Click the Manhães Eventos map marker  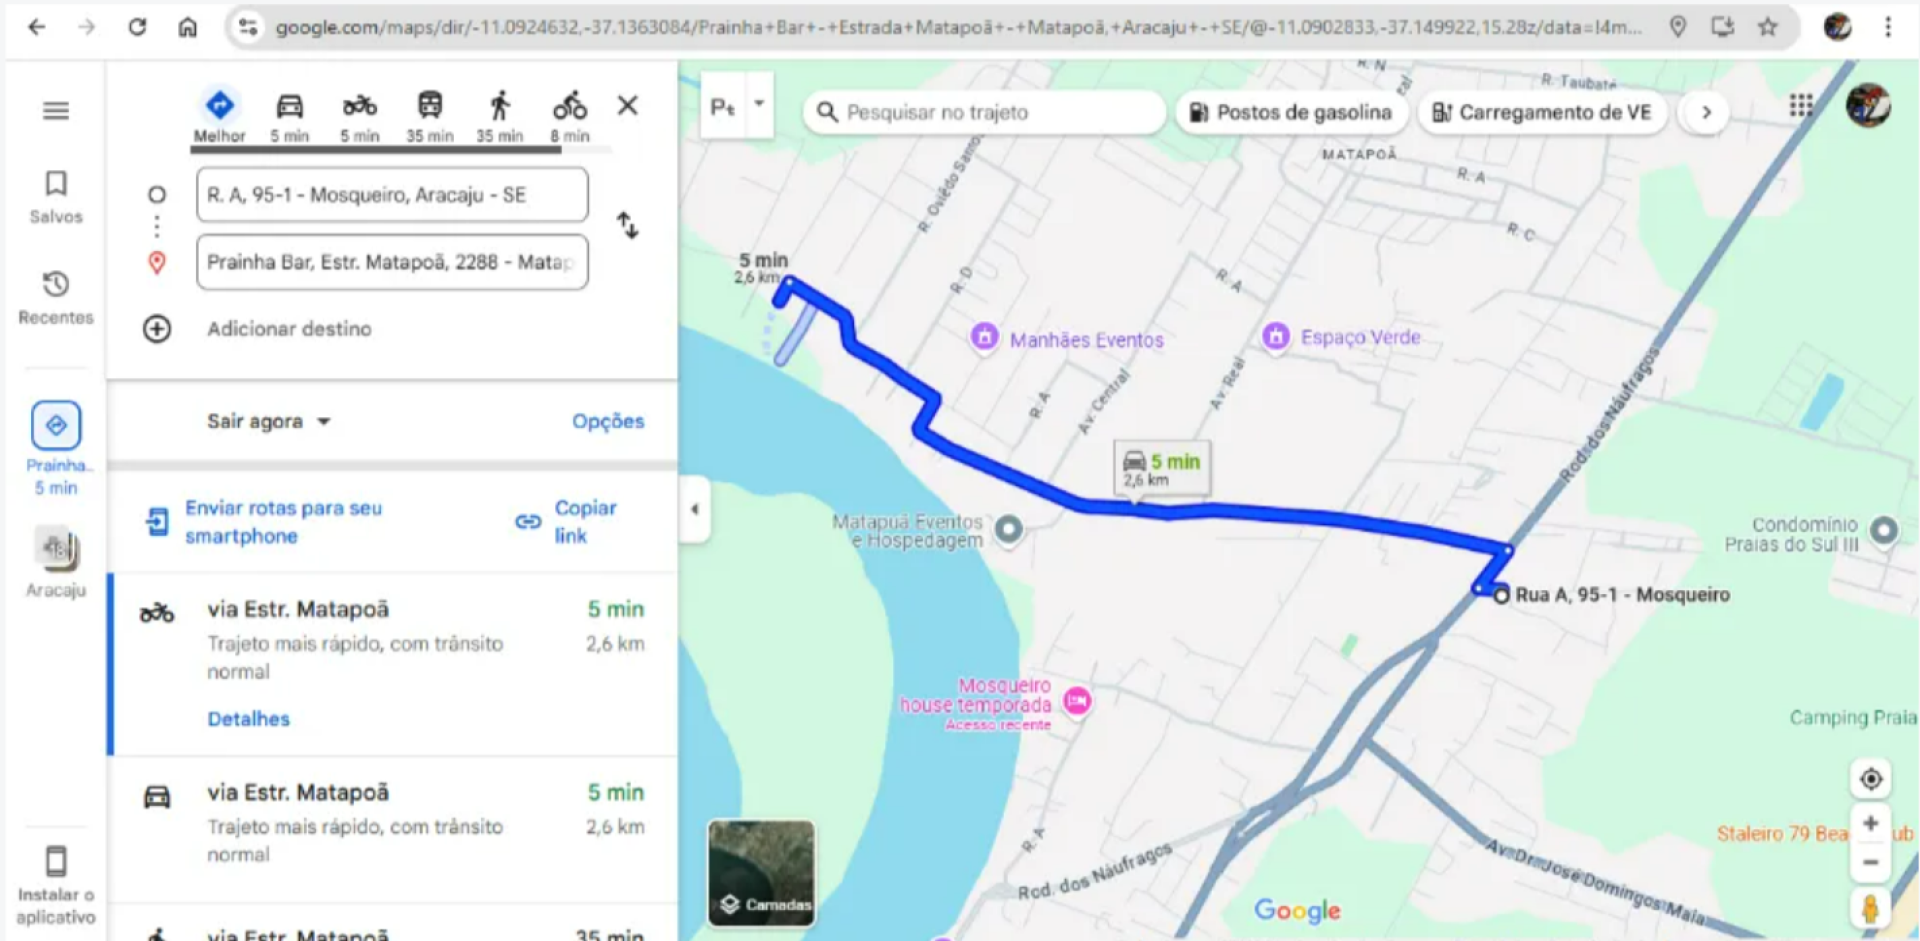click(985, 337)
